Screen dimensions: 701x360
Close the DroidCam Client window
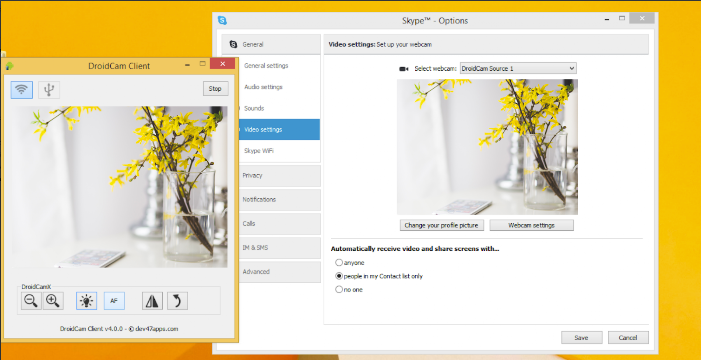click(x=222, y=64)
